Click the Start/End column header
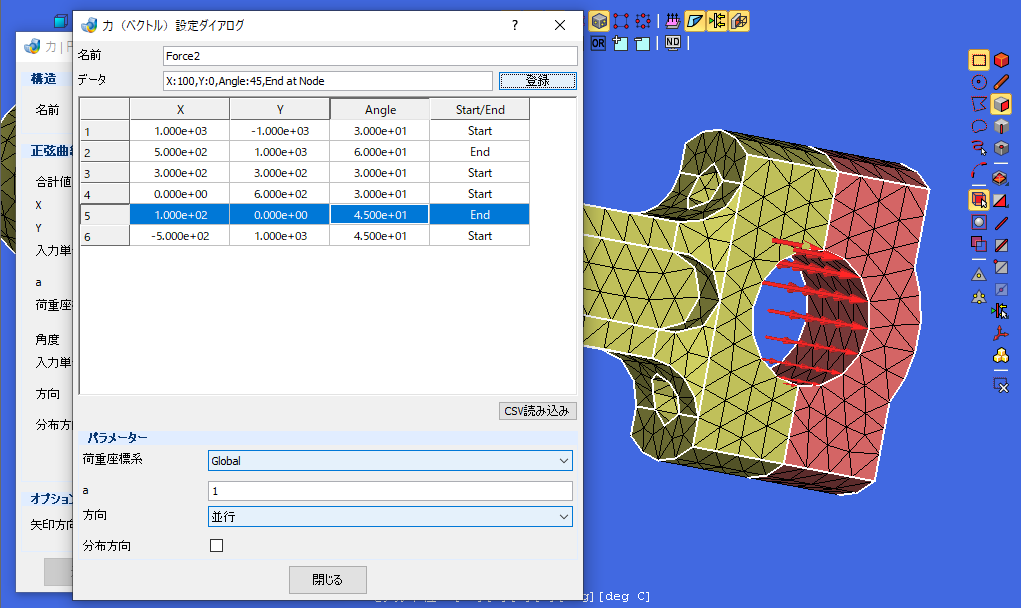This screenshot has width=1021, height=608. coord(480,109)
